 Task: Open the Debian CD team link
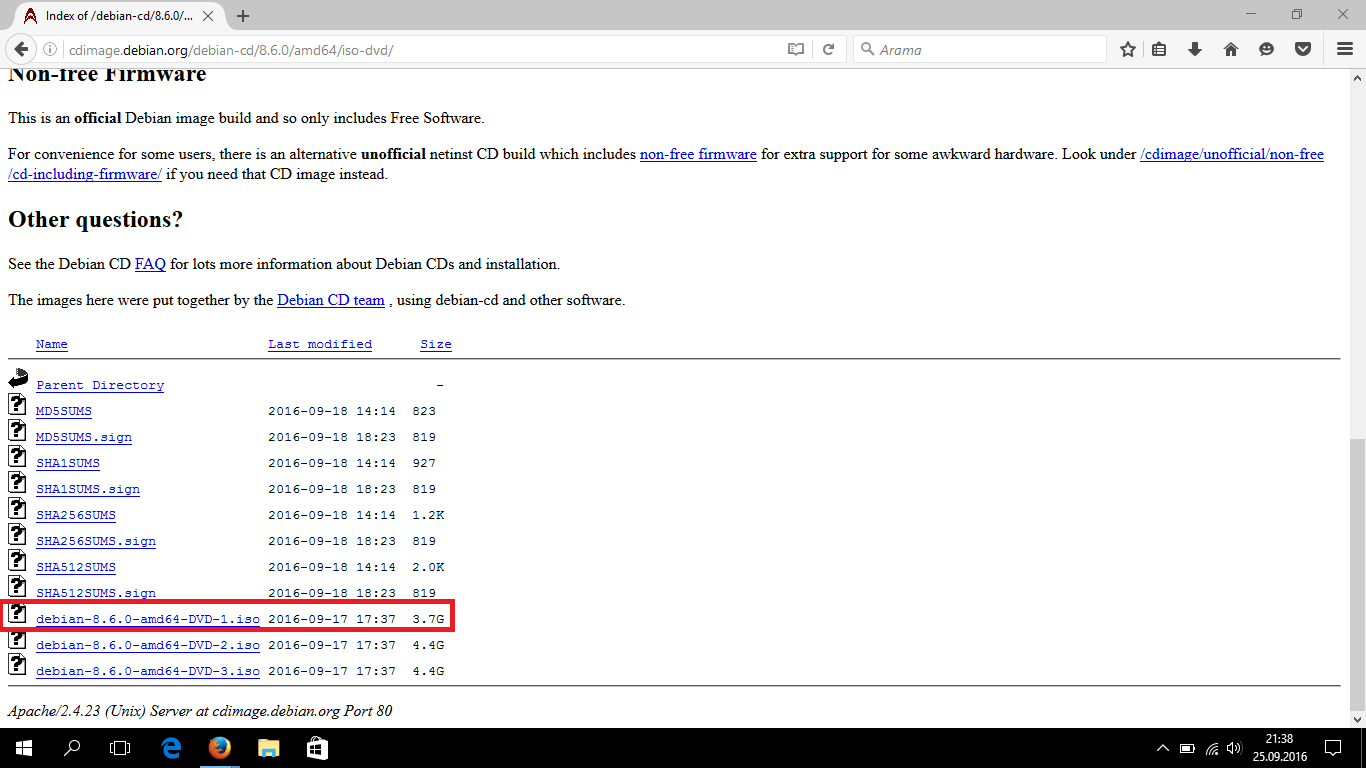pyautogui.click(x=331, y=300)
